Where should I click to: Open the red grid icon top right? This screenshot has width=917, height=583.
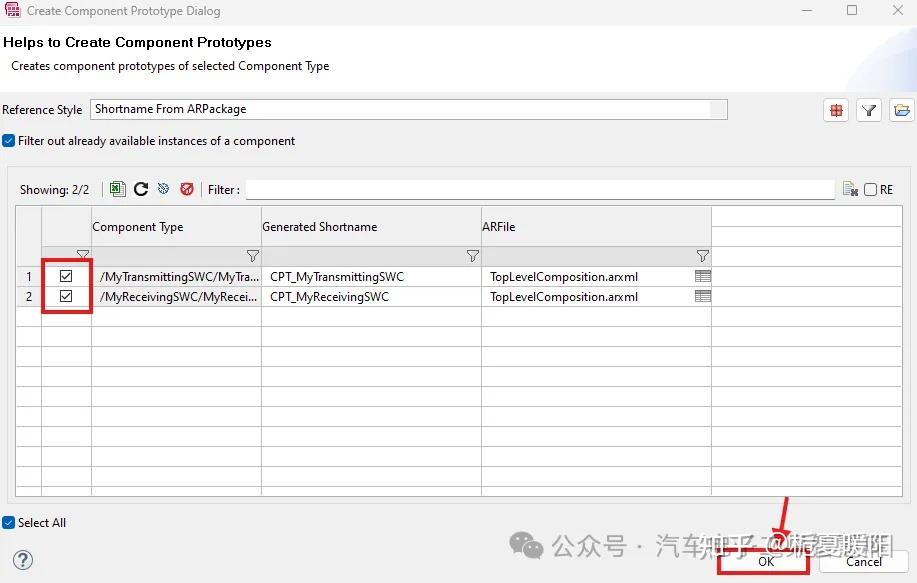click(835, 110)
